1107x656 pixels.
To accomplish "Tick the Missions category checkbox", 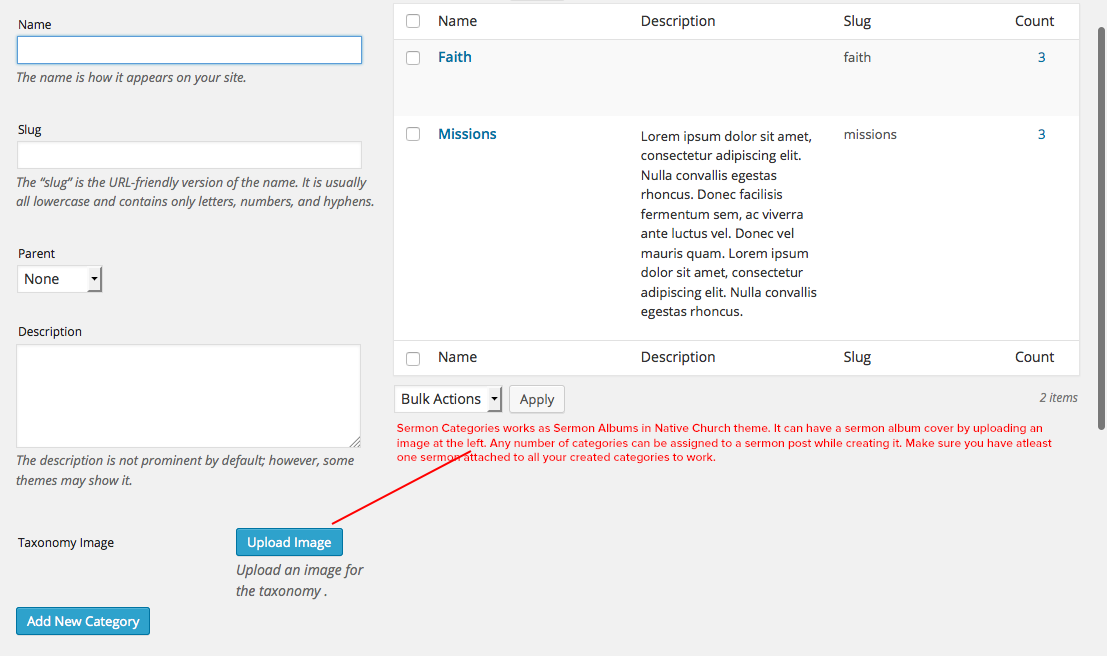I will [413, 135].
